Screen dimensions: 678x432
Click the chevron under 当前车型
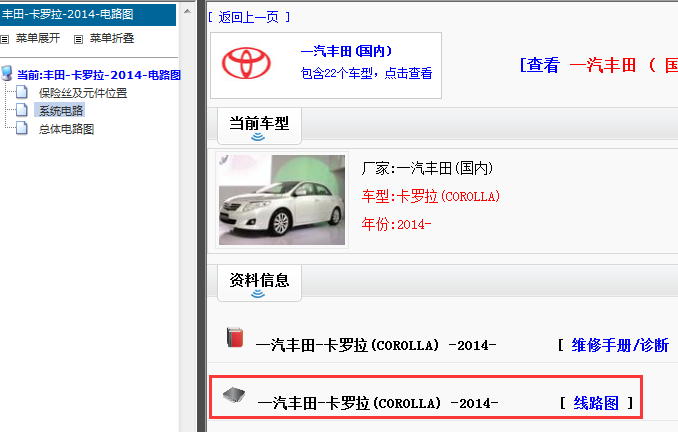pyautogui.click(x=258, y=137)
